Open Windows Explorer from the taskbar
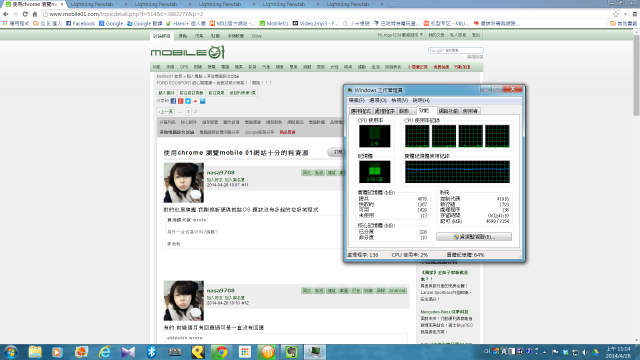 (35, 352)
